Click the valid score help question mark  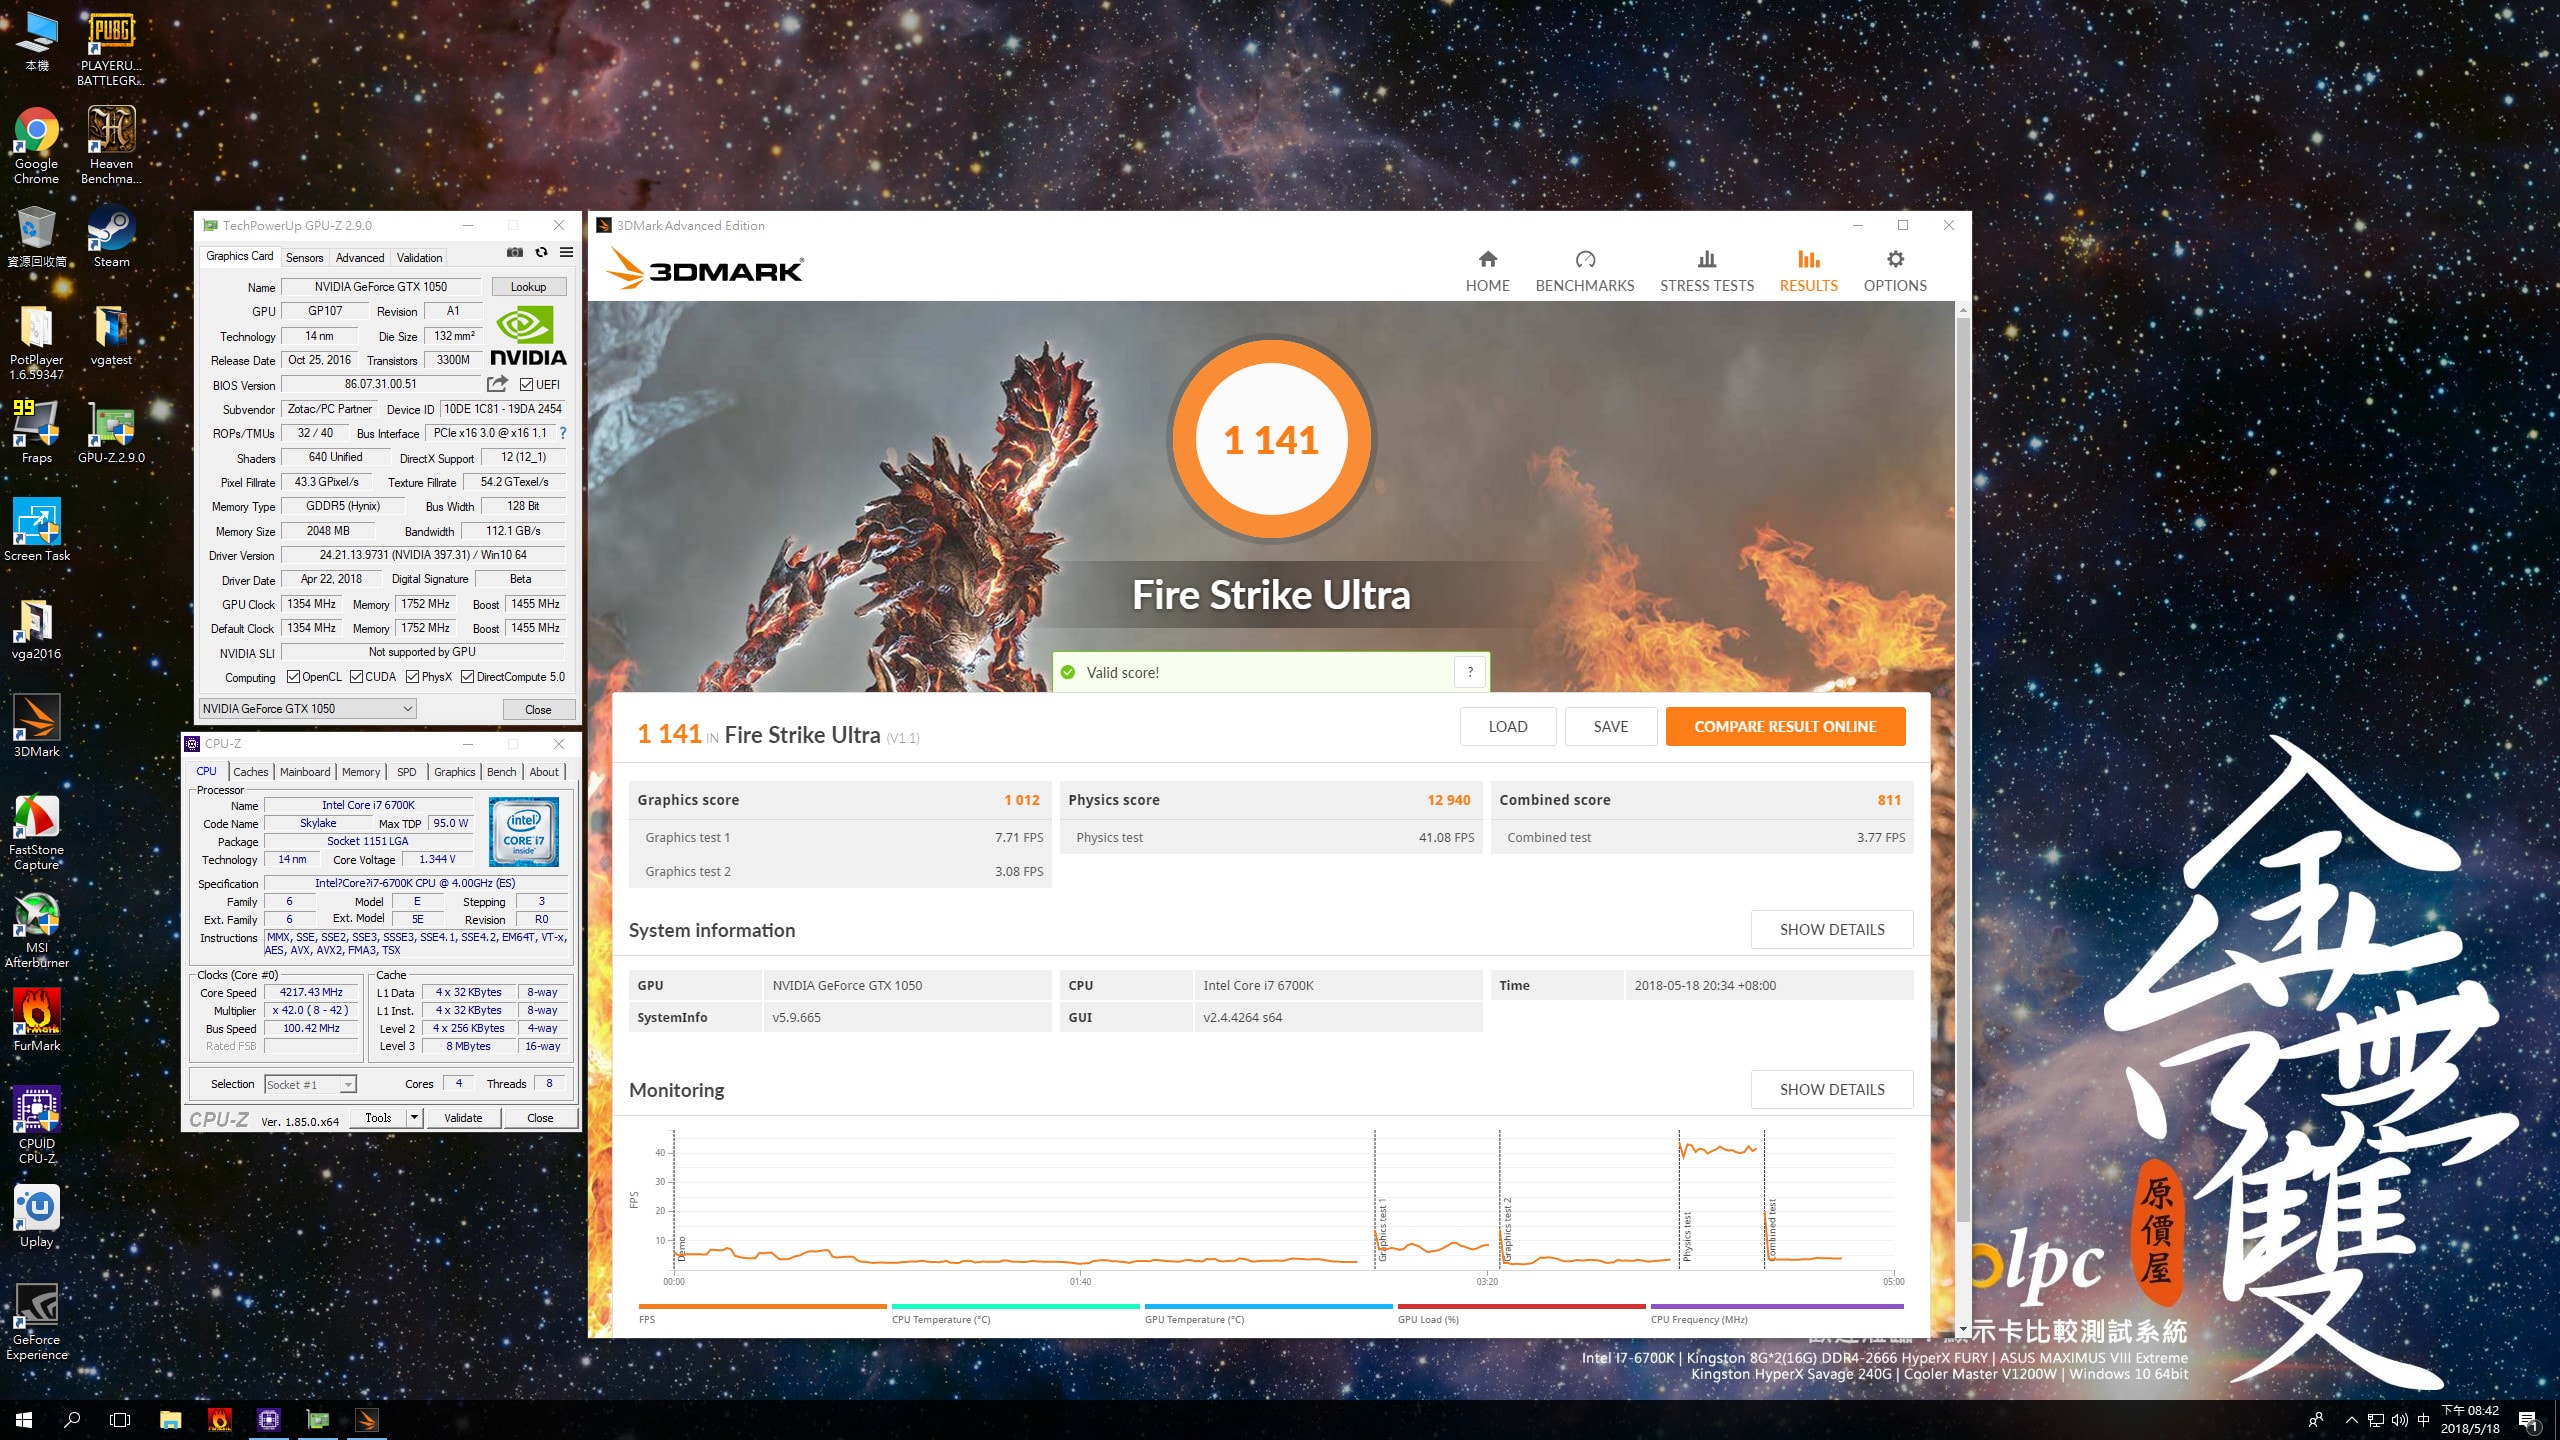tap(1470, 672)
